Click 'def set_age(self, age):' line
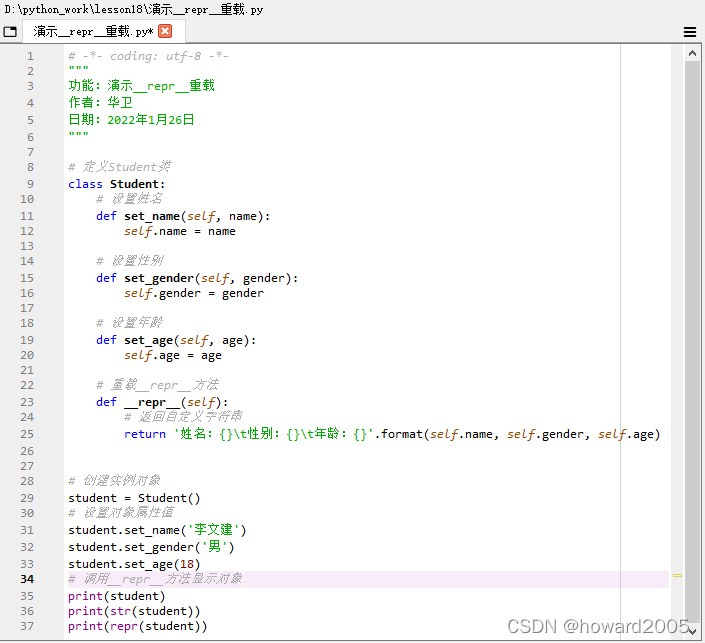 tap(176, 340)
